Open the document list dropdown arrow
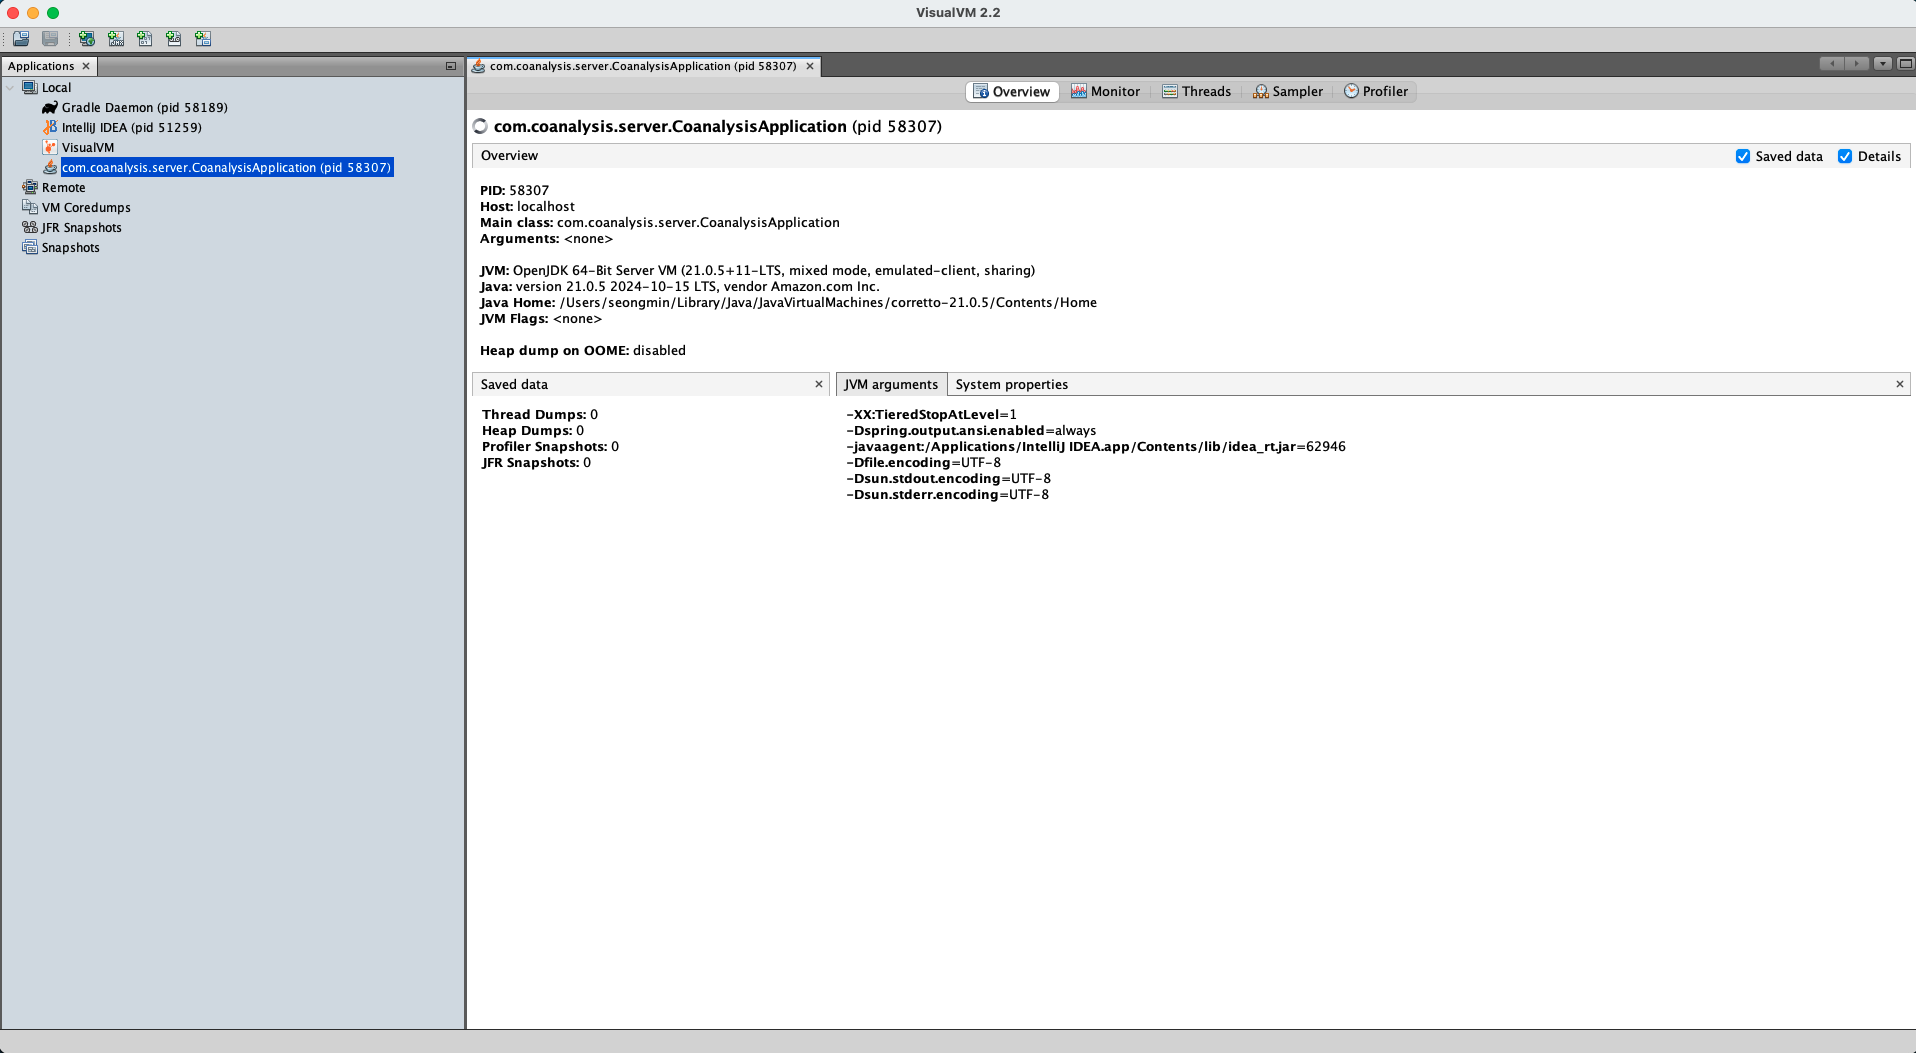This screenshot has width=1916, height=1053. [1883, 63]
